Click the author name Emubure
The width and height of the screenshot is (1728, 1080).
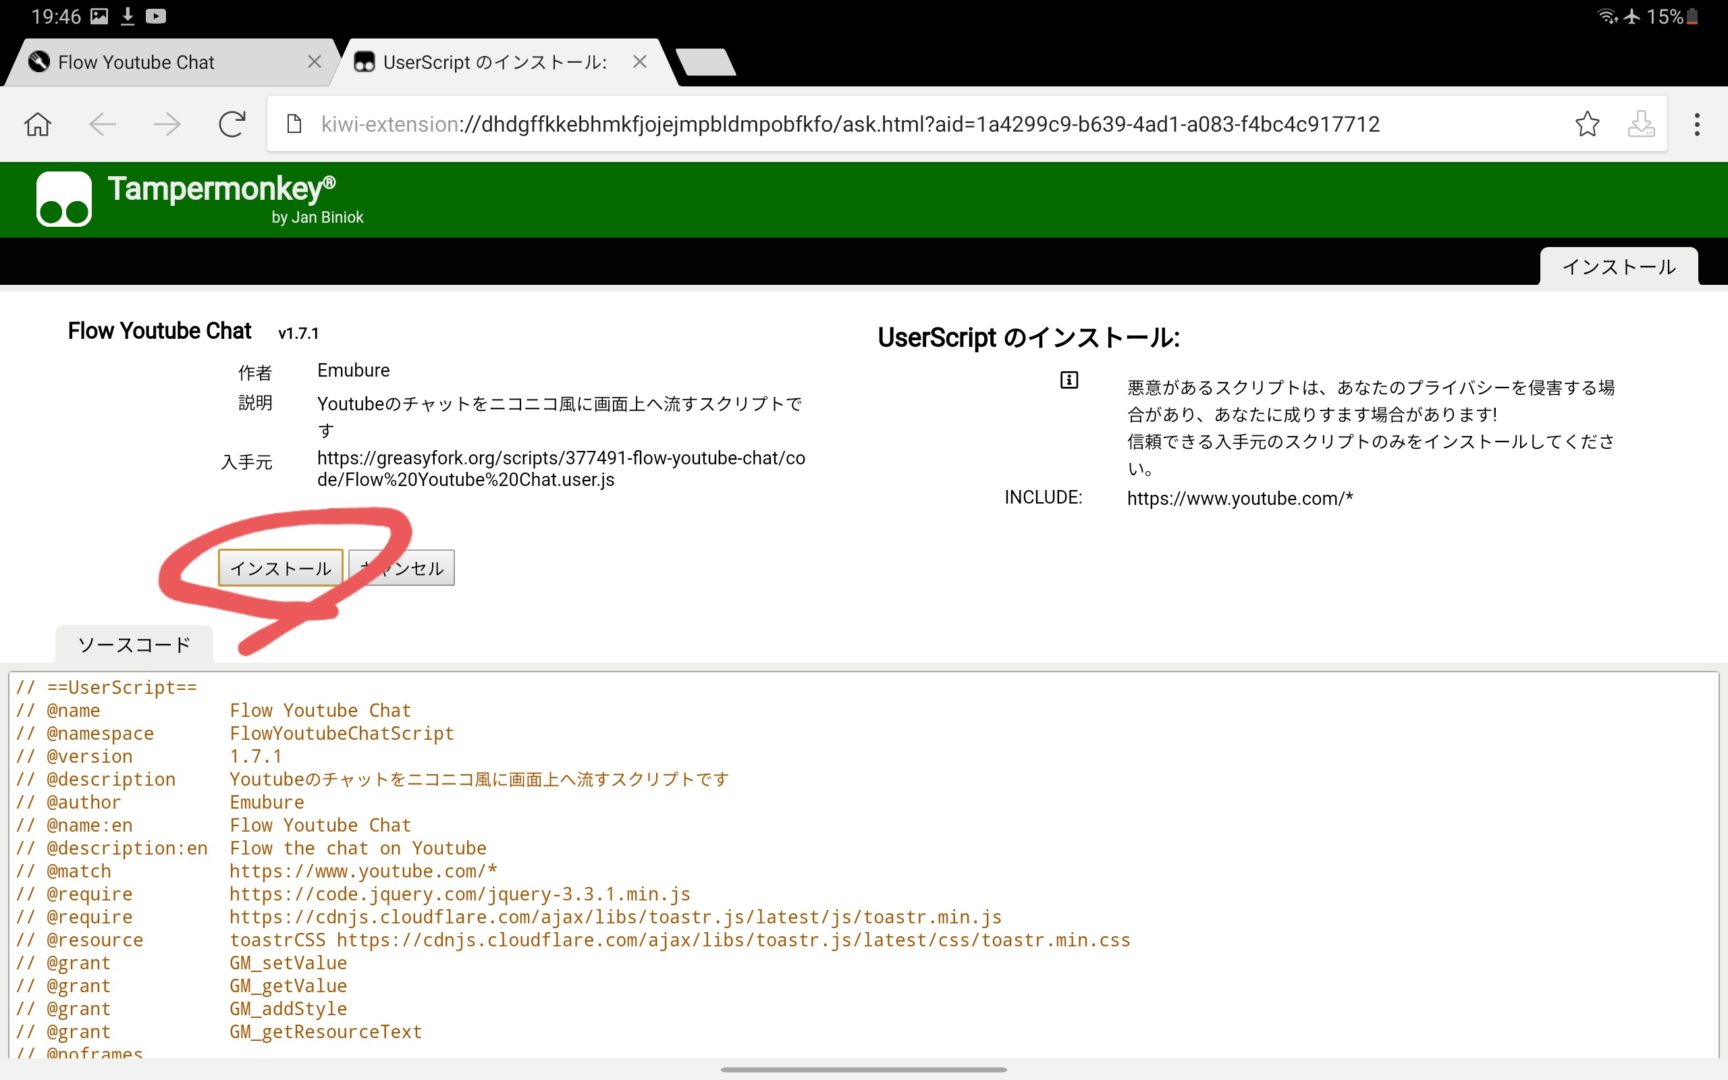point(353,370)
